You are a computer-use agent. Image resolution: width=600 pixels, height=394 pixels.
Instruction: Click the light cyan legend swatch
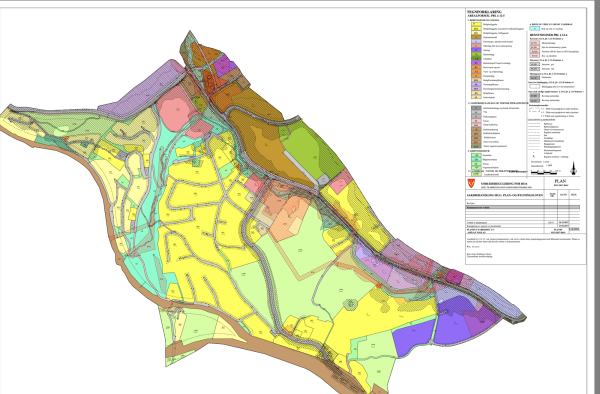[534, 29]
